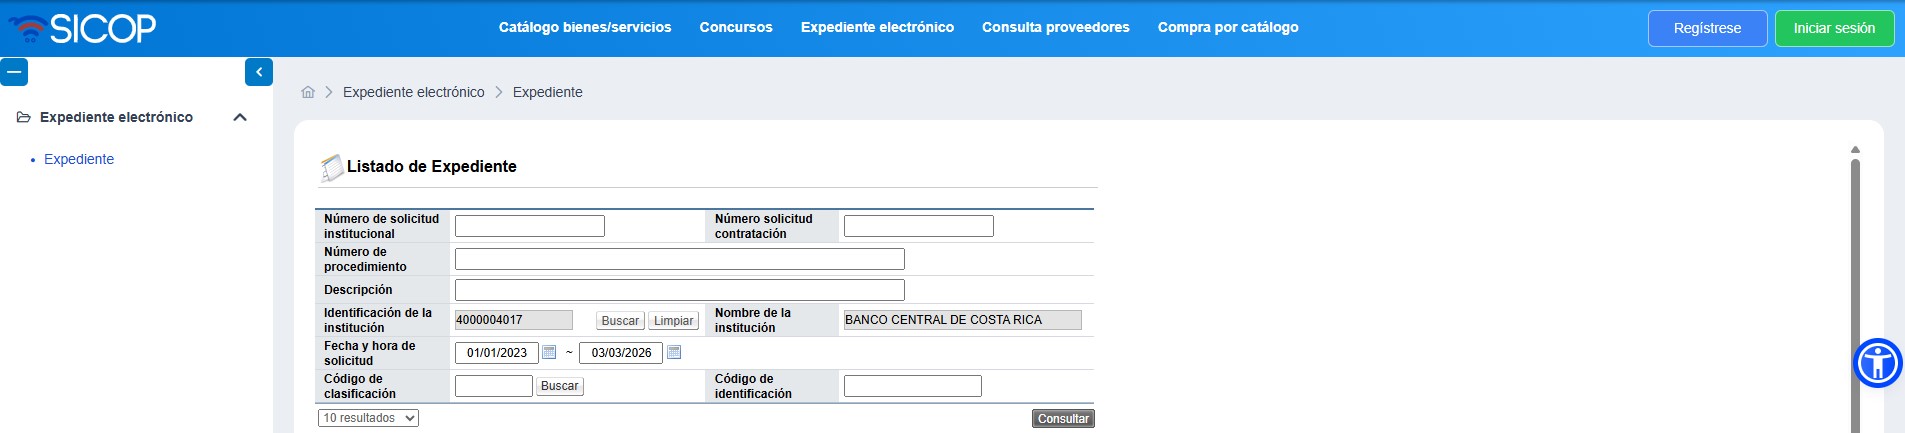This screenshot has height=433, width=1905.
Task: Collapse sidebar with the left chevron button
Action: [x=259, y=72]
